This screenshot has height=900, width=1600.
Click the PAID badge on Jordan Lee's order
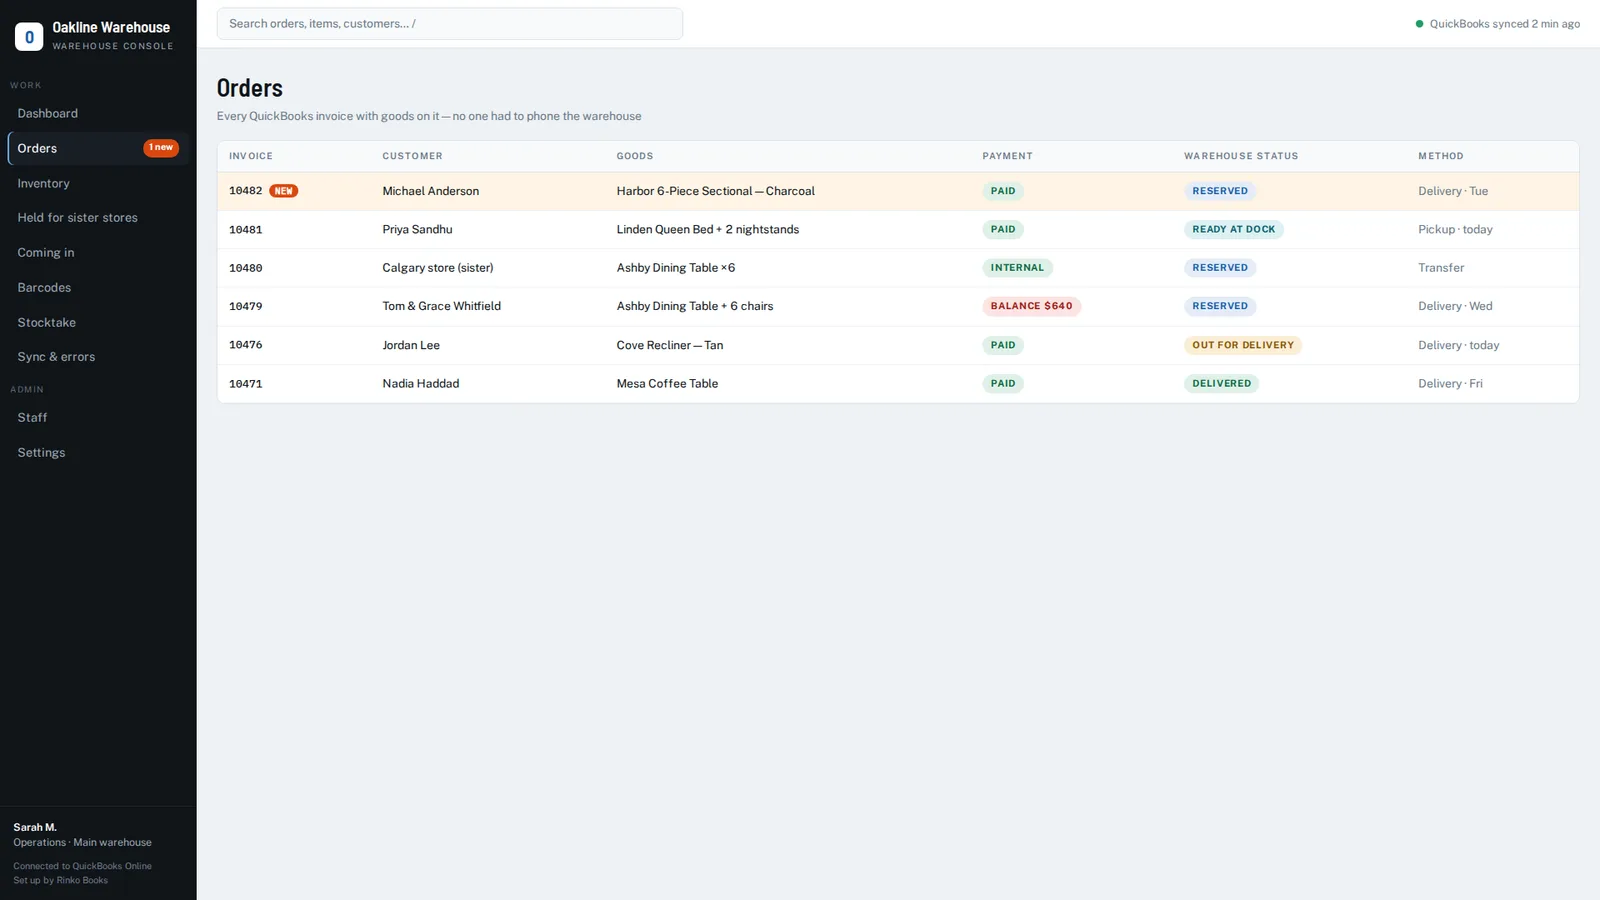[x=1003, y=345]
